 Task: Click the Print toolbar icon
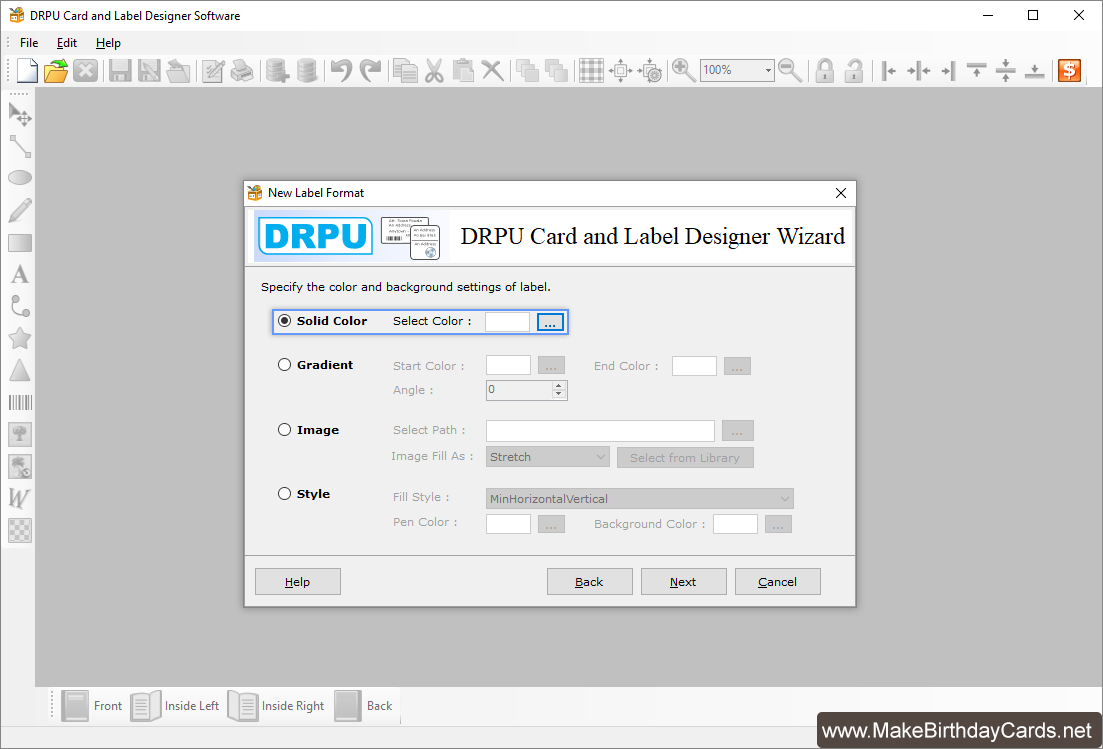pos(242,70)
